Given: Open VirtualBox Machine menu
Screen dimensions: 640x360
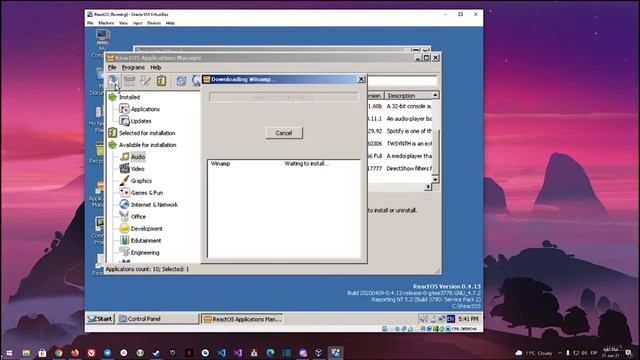Looking at the screenshot, I should point(106,23).
